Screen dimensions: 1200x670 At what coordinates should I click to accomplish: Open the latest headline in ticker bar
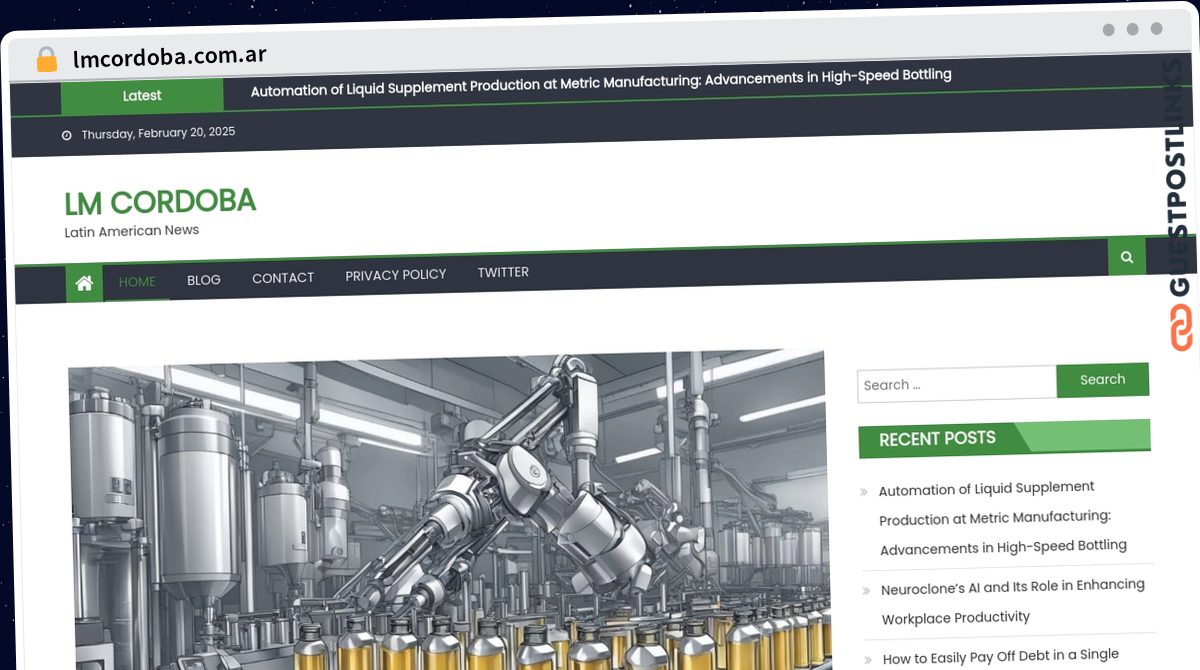click(x=600, y=82)
